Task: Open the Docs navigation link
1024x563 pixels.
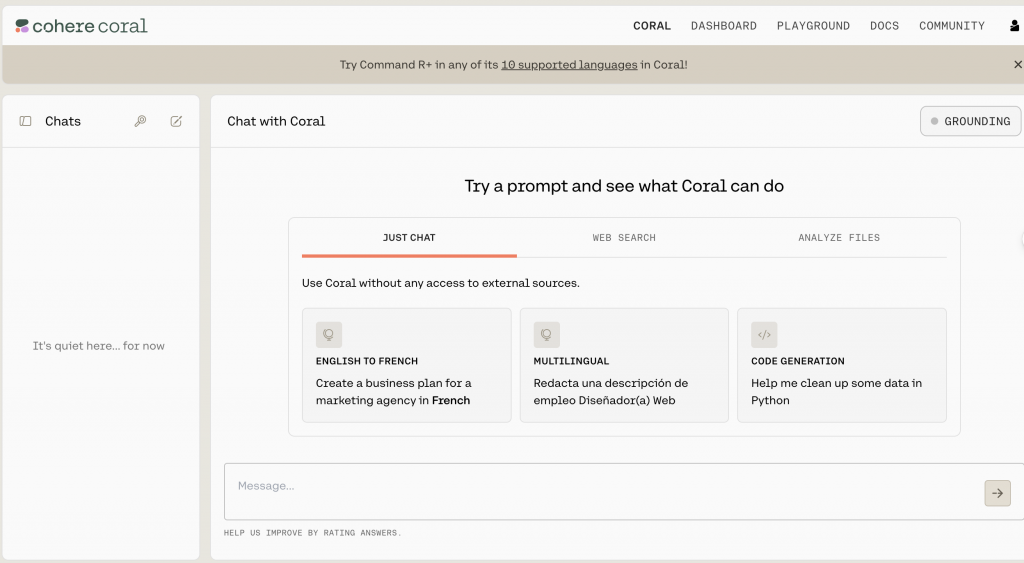Action: point(884,26)
